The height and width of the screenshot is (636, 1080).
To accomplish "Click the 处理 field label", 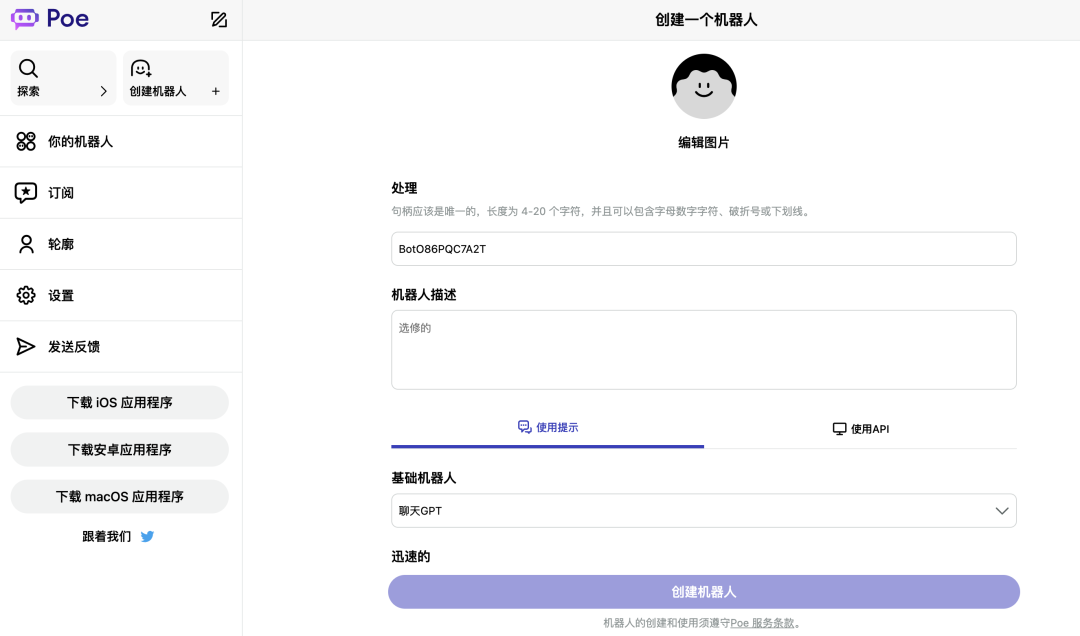I will [404, 188].
